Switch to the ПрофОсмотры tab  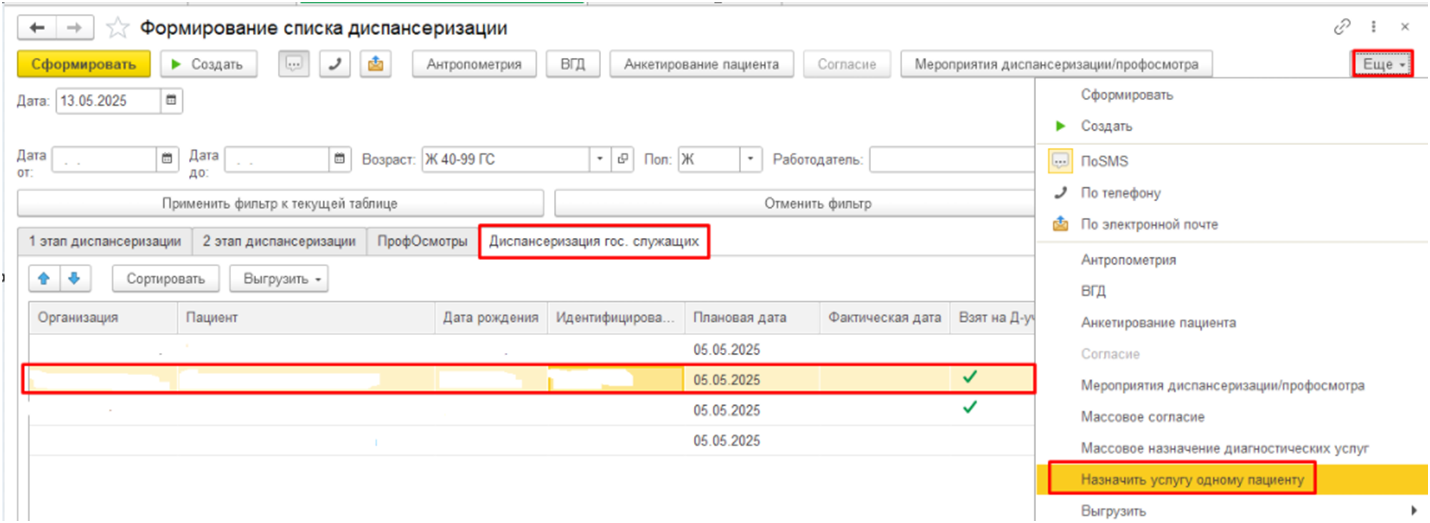(422, 243)
